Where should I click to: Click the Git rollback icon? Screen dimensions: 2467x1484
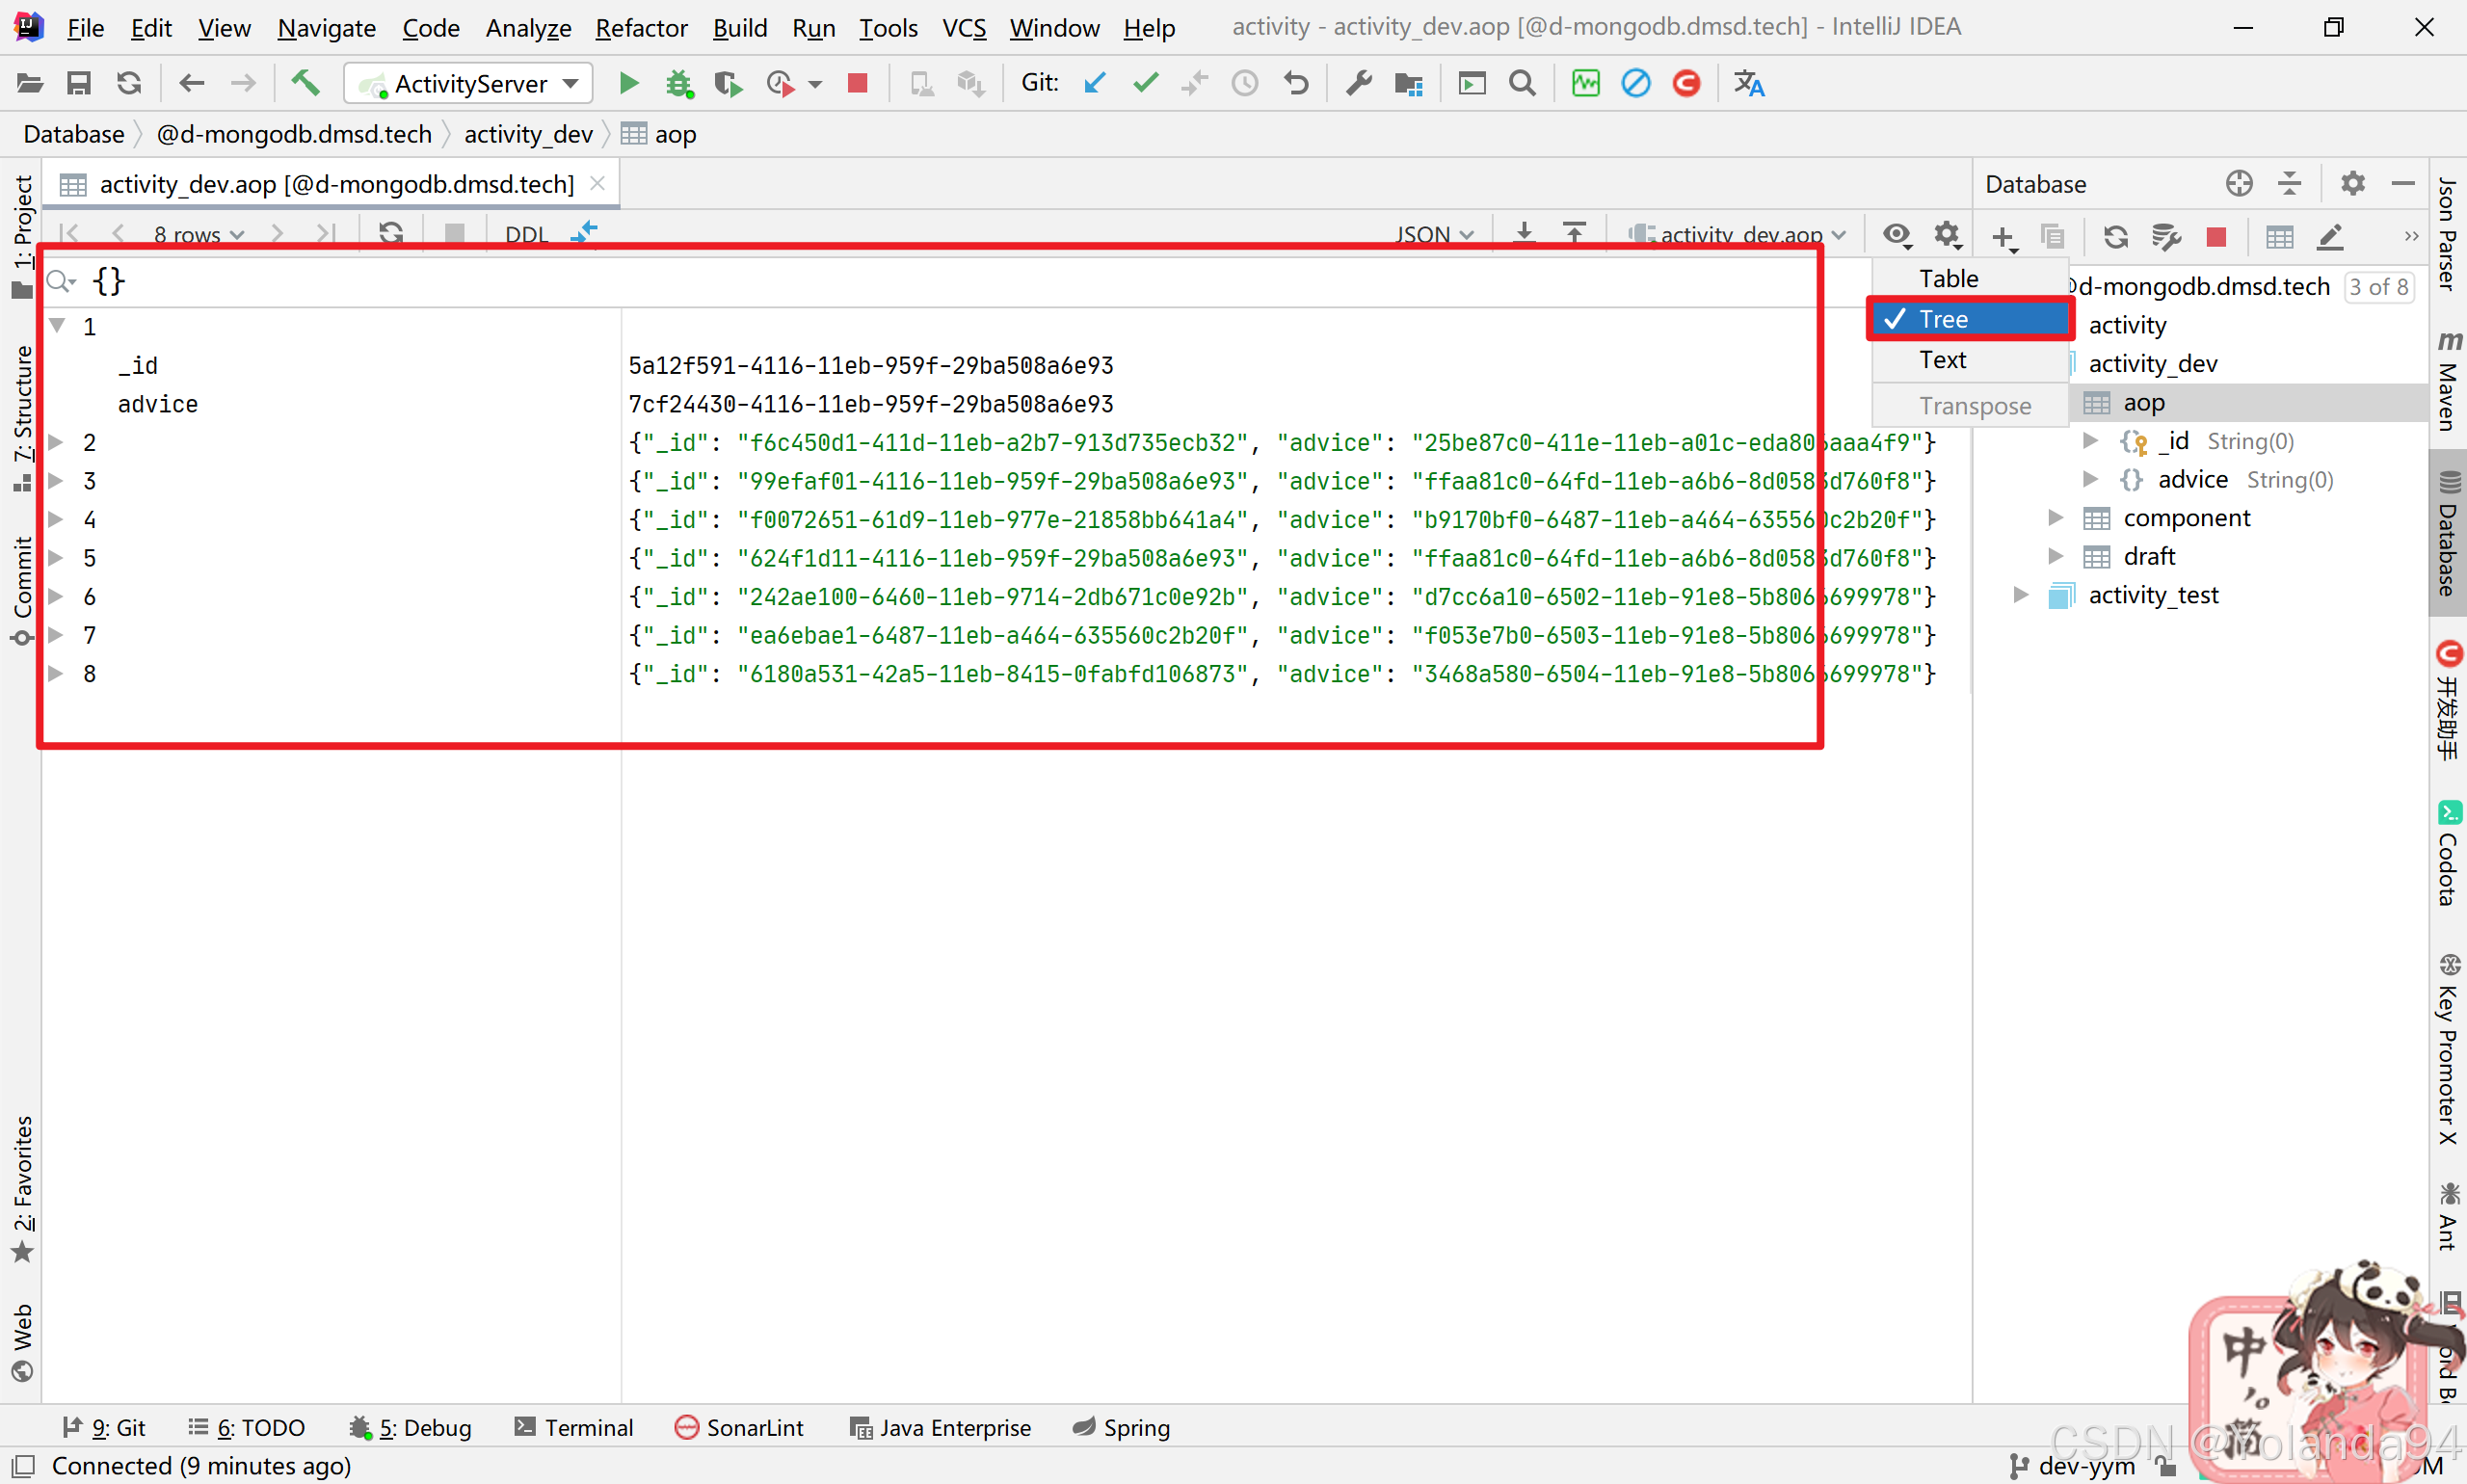point(1296,84)
